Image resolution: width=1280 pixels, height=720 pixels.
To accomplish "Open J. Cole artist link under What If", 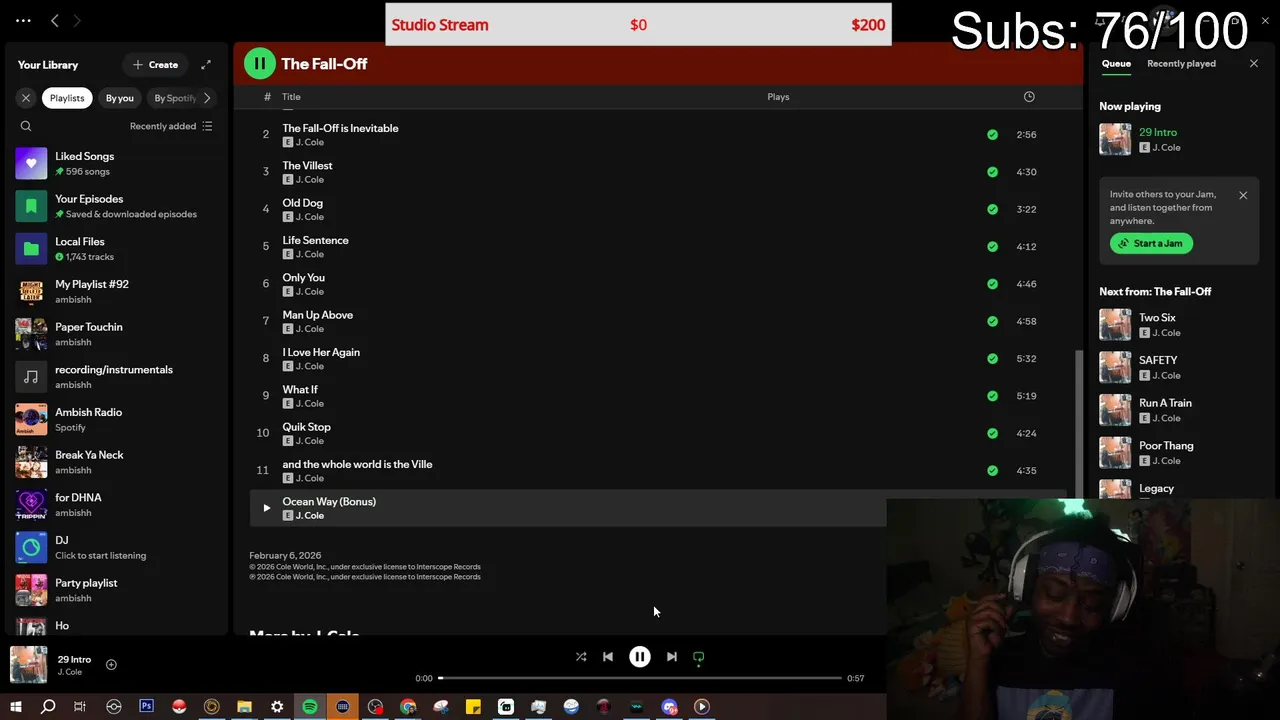I will click(x=310, y=404).
